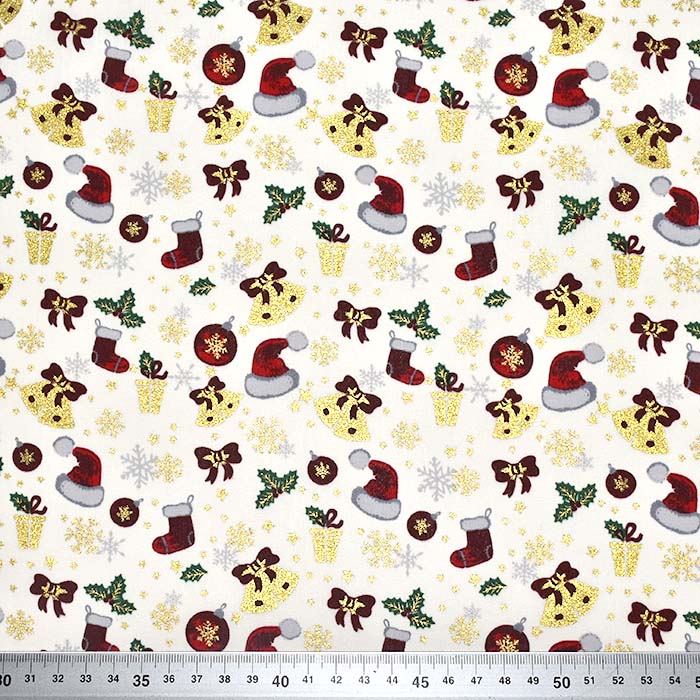Click the red stocking just above ruler 44
Image resolution: width=700 pixels, height=700 pixels.
(x=396, y=636)
